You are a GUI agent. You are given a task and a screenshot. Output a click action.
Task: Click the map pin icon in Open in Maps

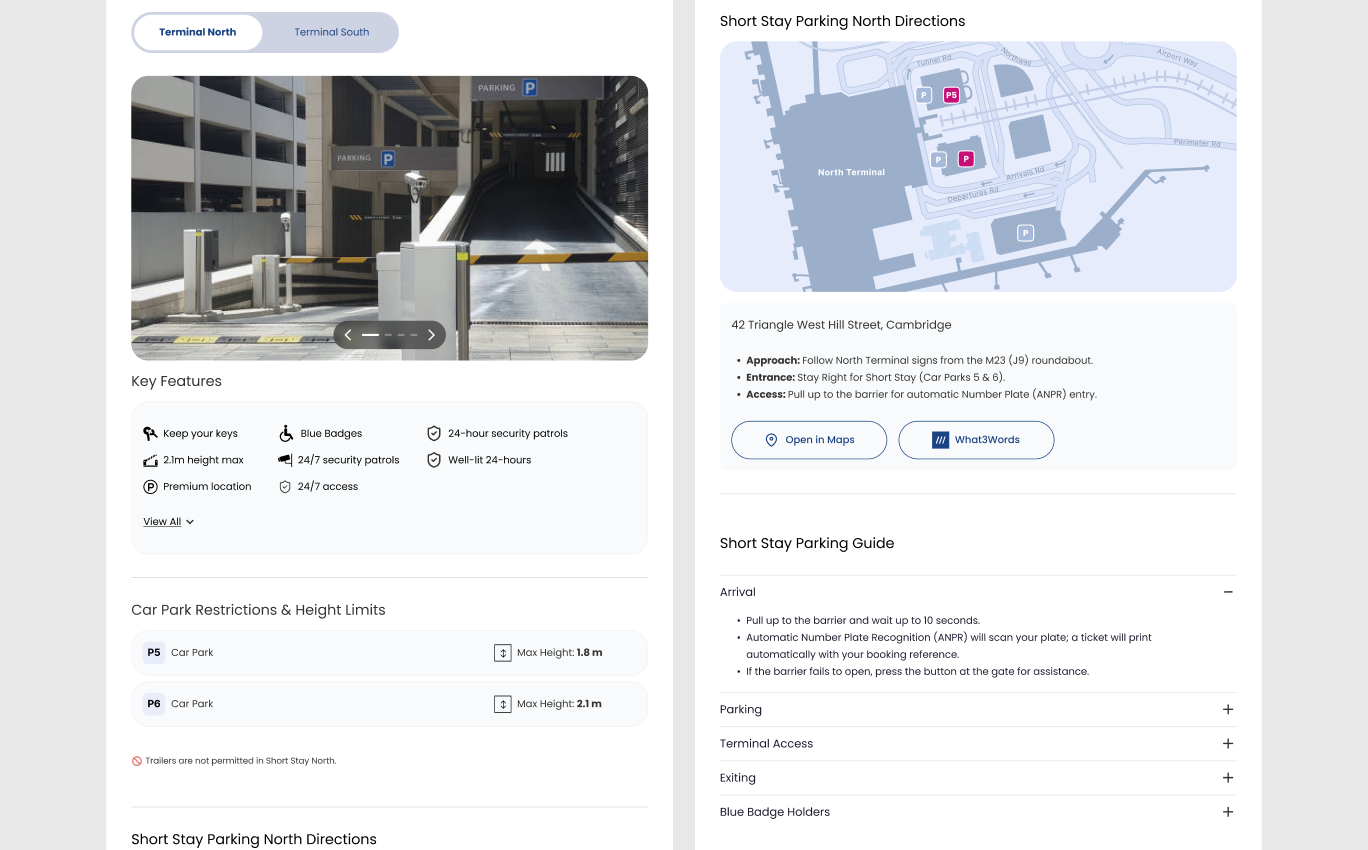[771, 440]
